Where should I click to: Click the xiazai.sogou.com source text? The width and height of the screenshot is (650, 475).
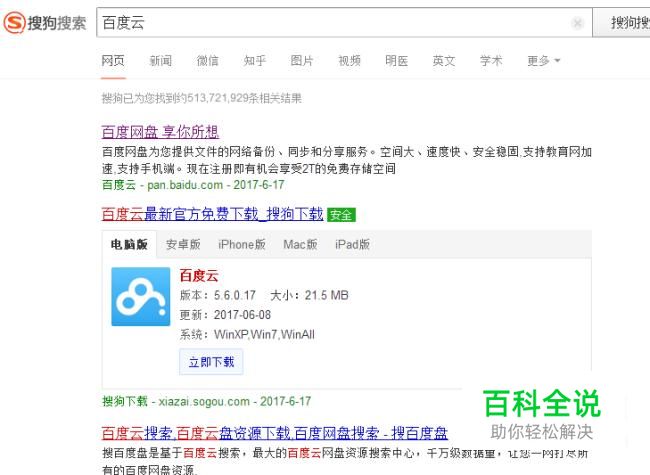tap(204, 401)
